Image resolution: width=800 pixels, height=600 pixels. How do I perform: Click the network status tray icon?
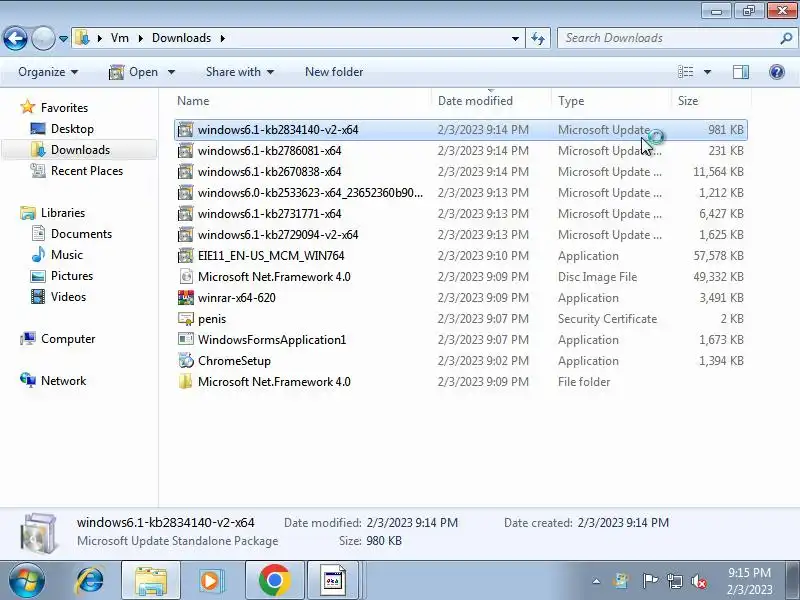point(675,581)
